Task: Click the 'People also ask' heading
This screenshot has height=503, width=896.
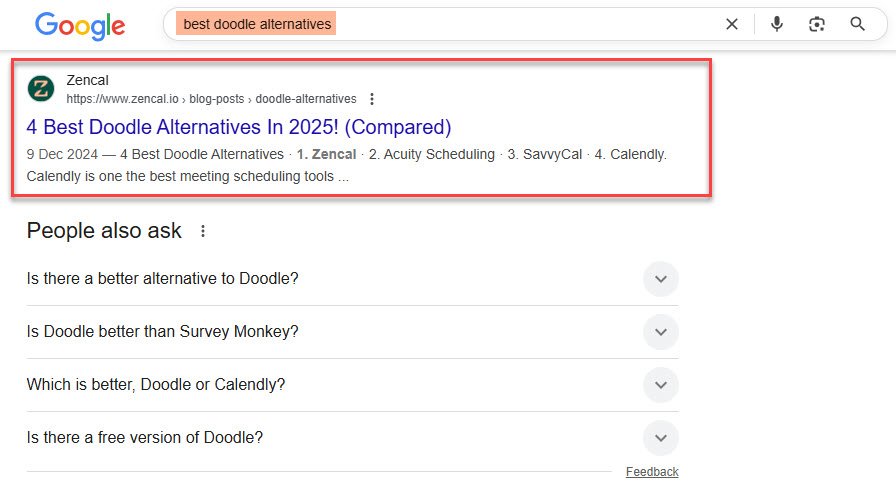Action: (104, 231)
